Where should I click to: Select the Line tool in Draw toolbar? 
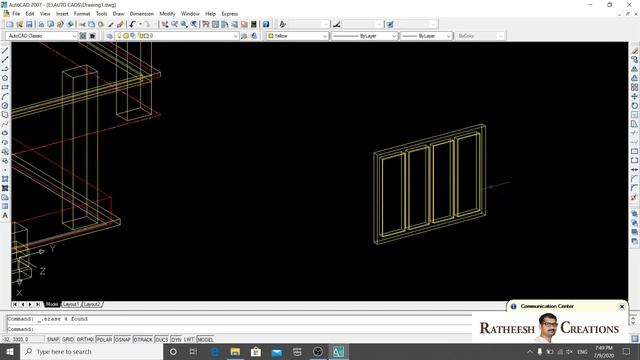pyautogui.click(x=5, y=51)
